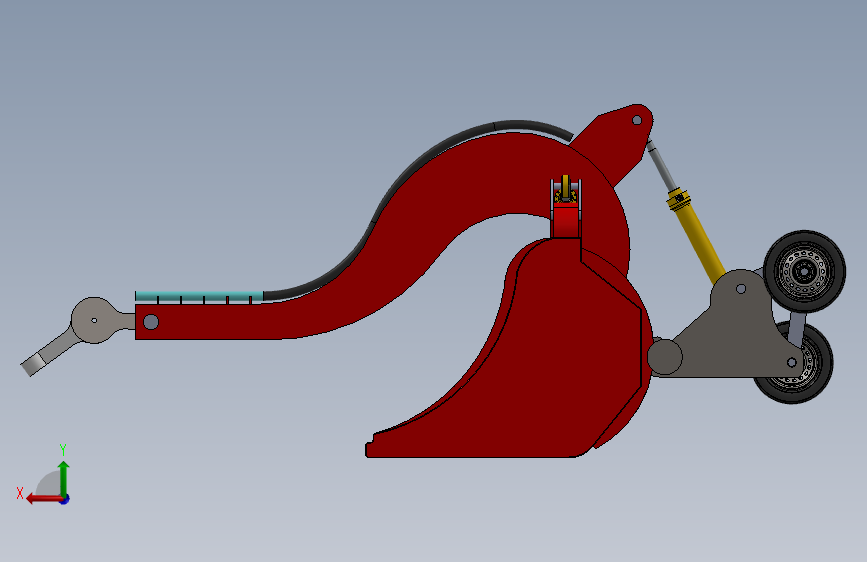This screenshot has height=562, width=867.
Task: Select the silver tip of the left link
Action: [34, 363]
